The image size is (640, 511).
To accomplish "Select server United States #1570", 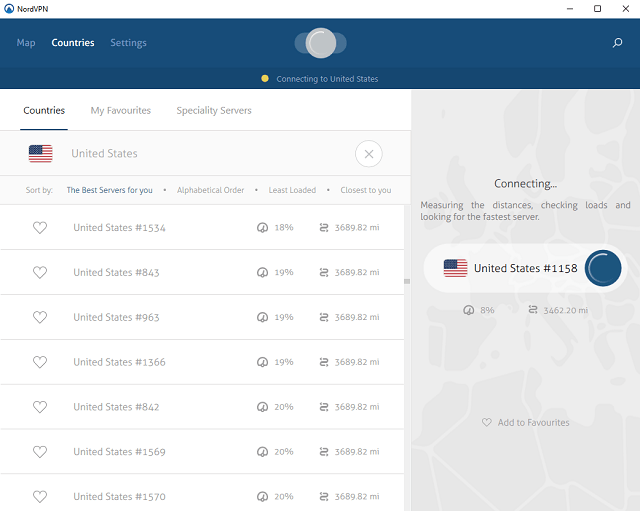I will (x=202, y=493).
